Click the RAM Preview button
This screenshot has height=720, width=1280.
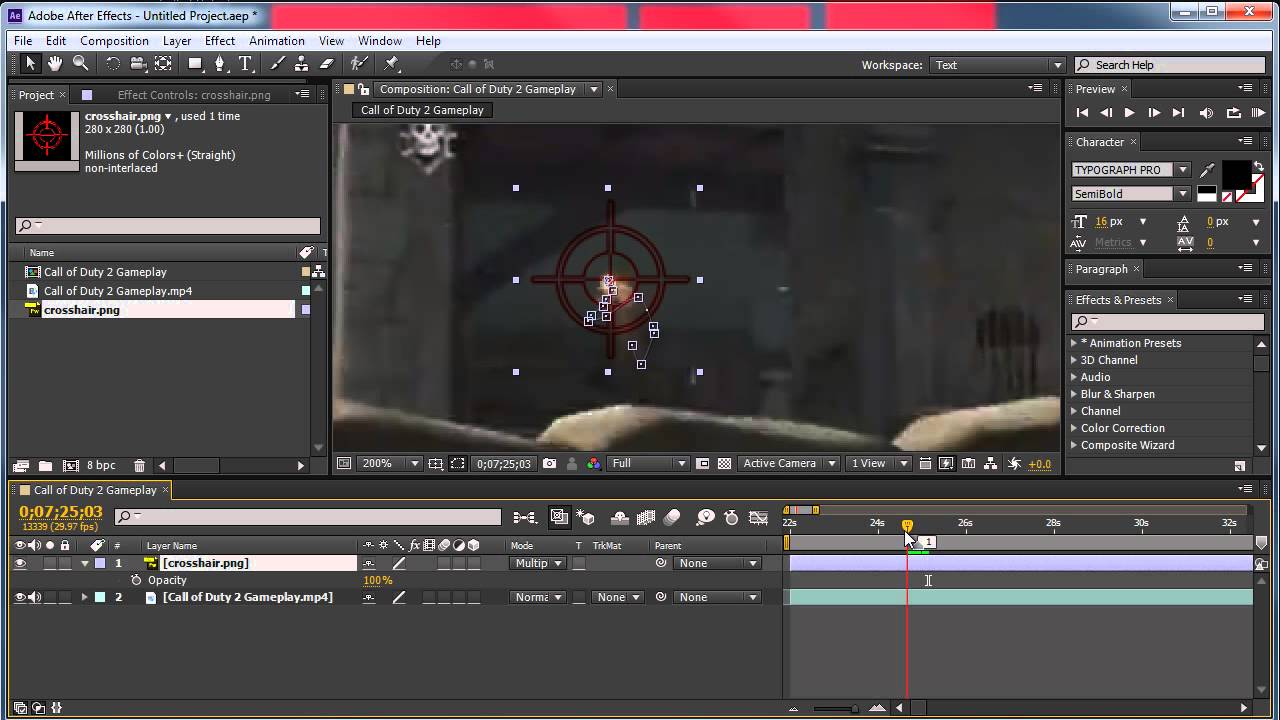tap(1258, 113)
